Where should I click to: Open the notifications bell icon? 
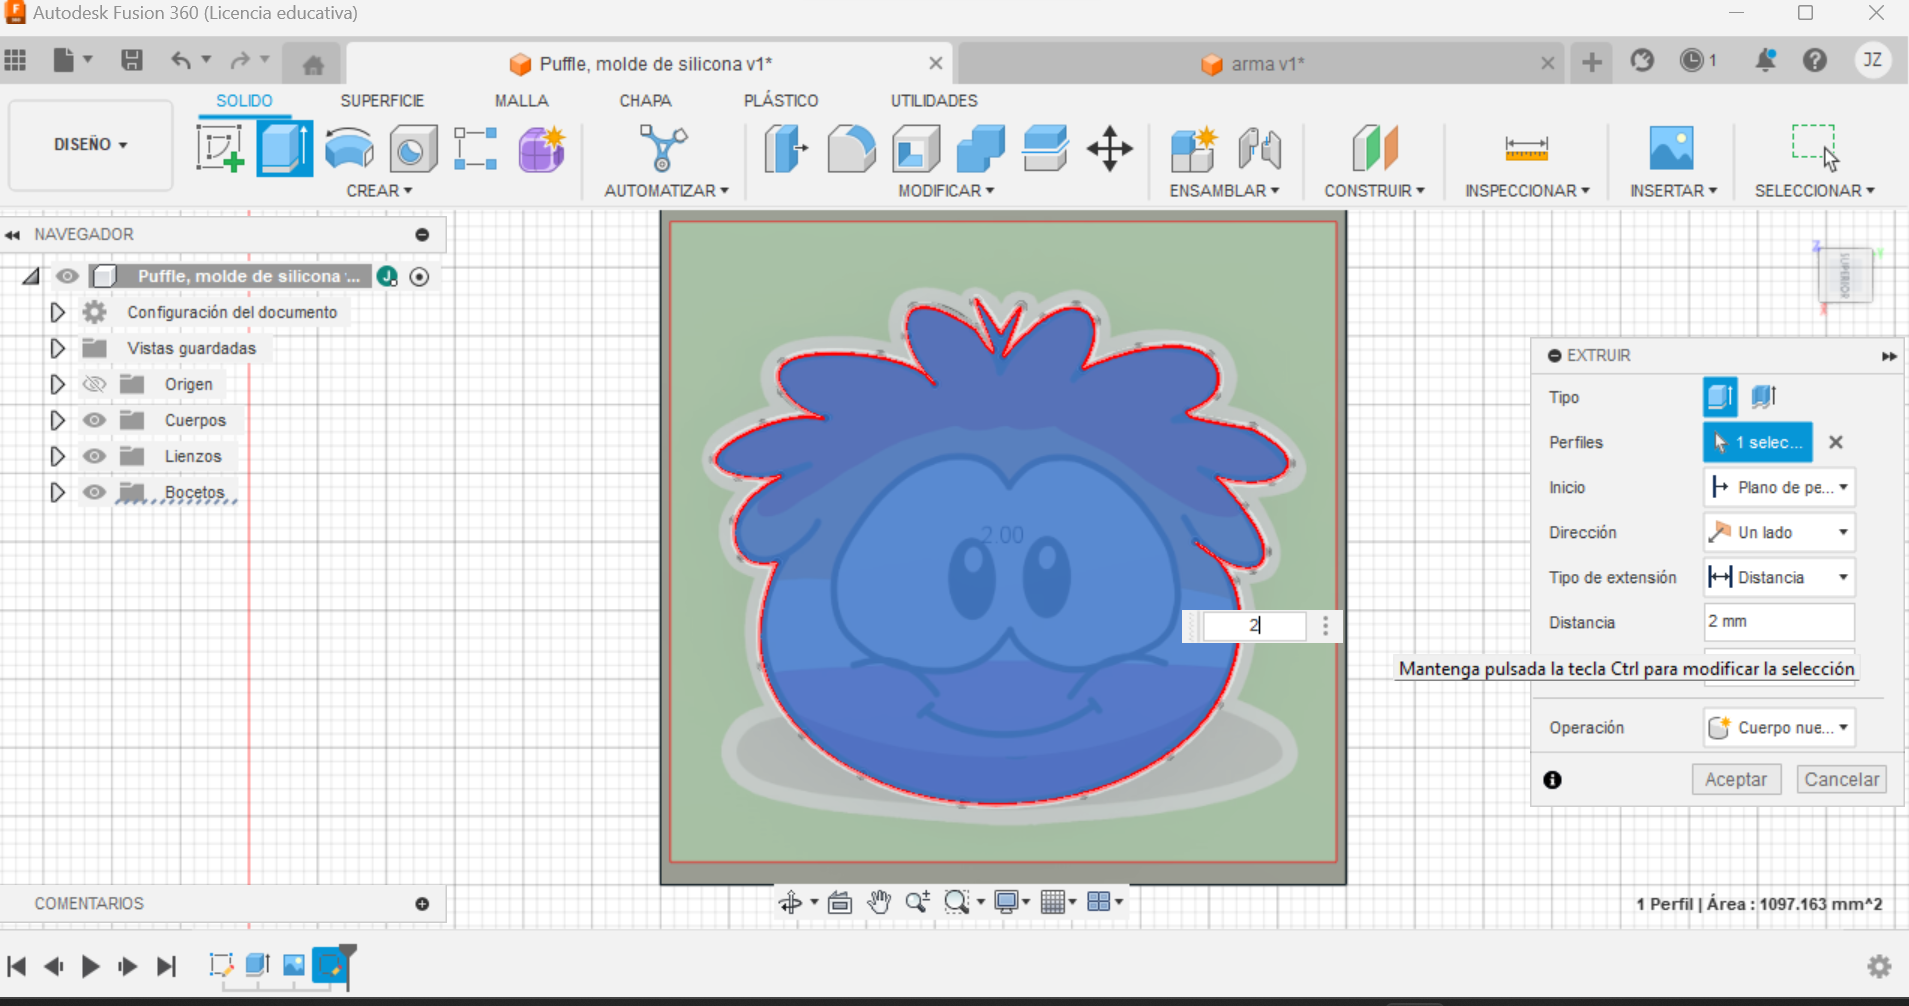point(1765,60)
